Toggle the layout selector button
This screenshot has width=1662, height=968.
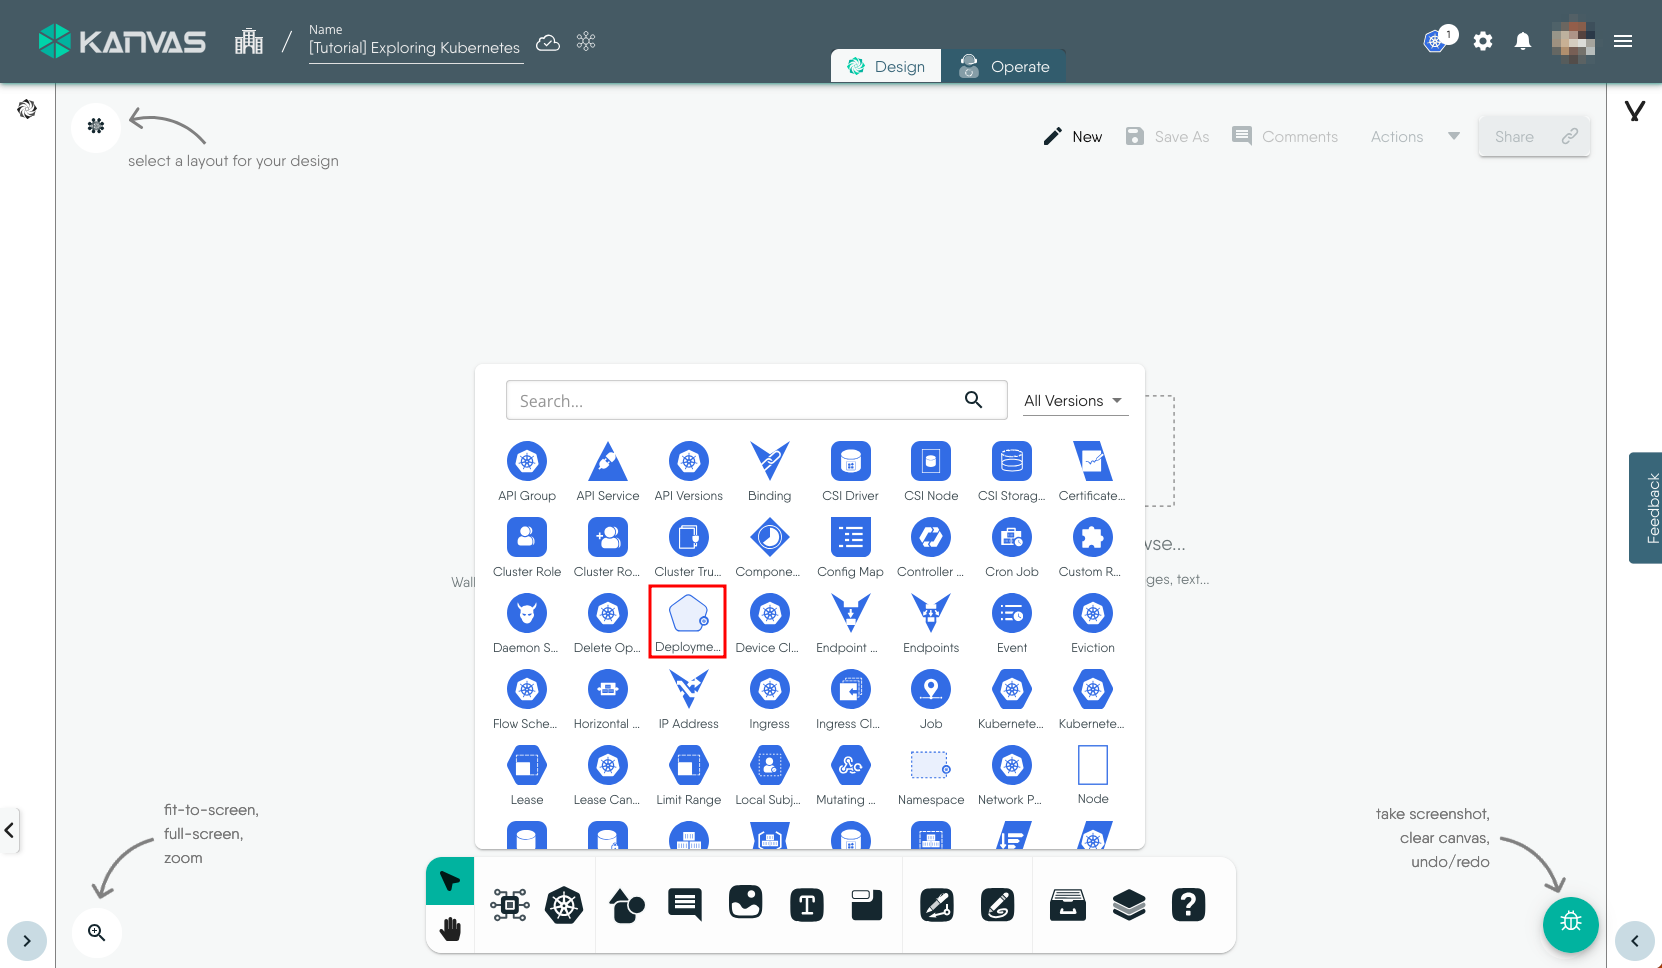[x=96, y=127]
